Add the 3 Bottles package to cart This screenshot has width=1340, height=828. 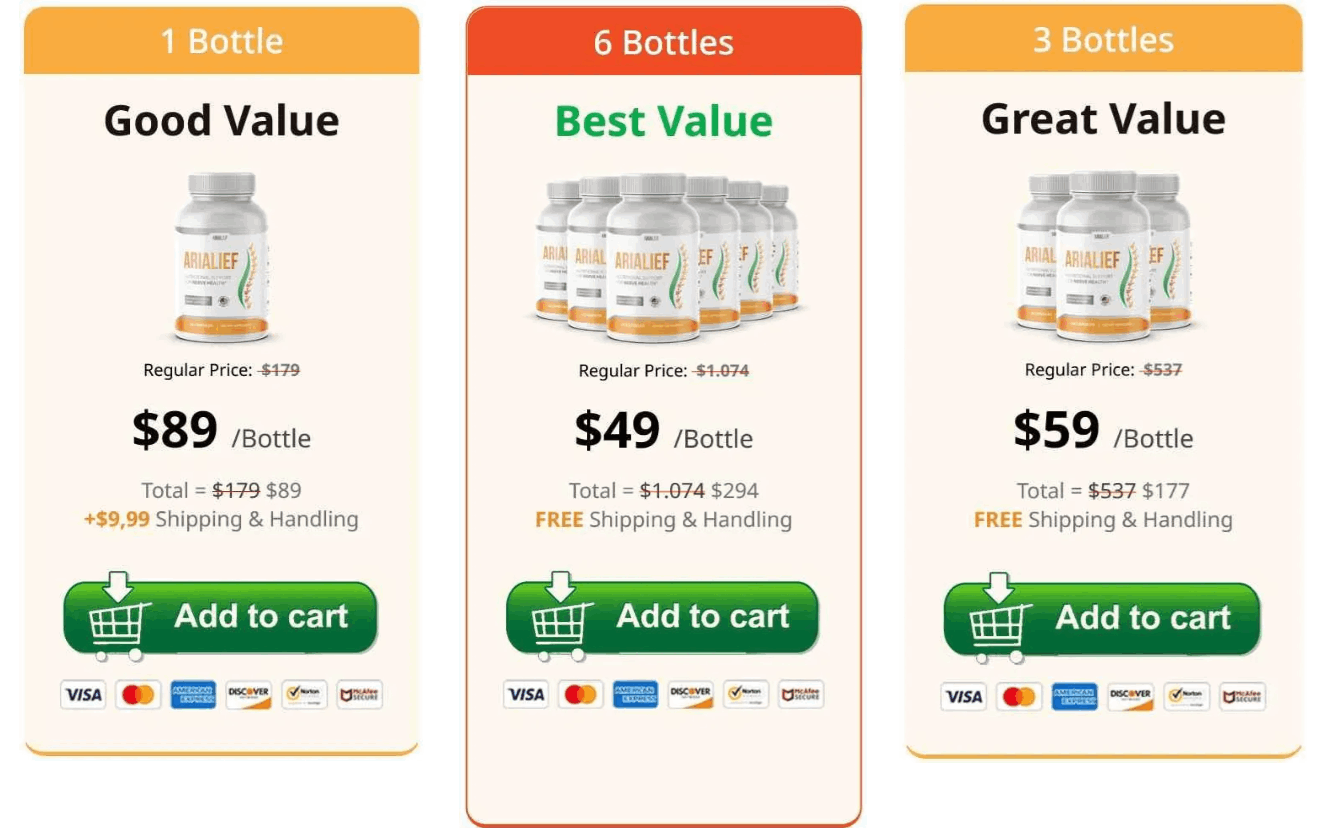point(1102,618)
